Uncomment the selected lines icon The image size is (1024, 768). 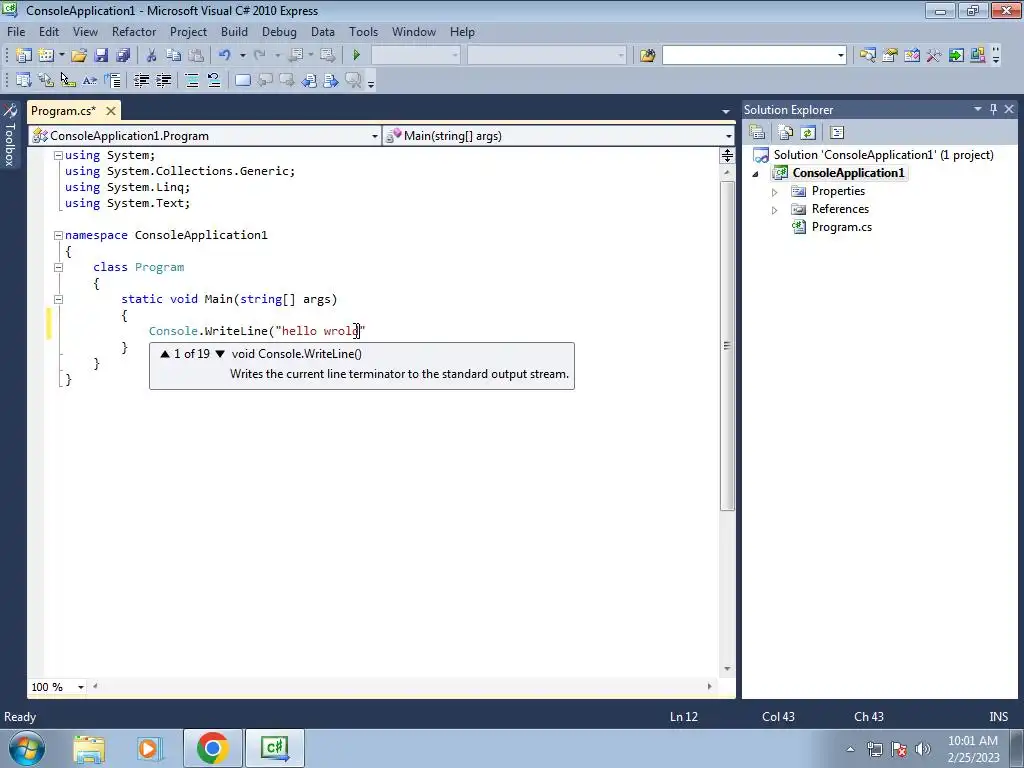(214, 80)
